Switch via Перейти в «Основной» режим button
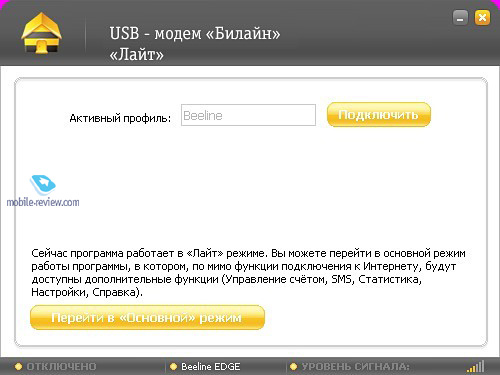 147,317
